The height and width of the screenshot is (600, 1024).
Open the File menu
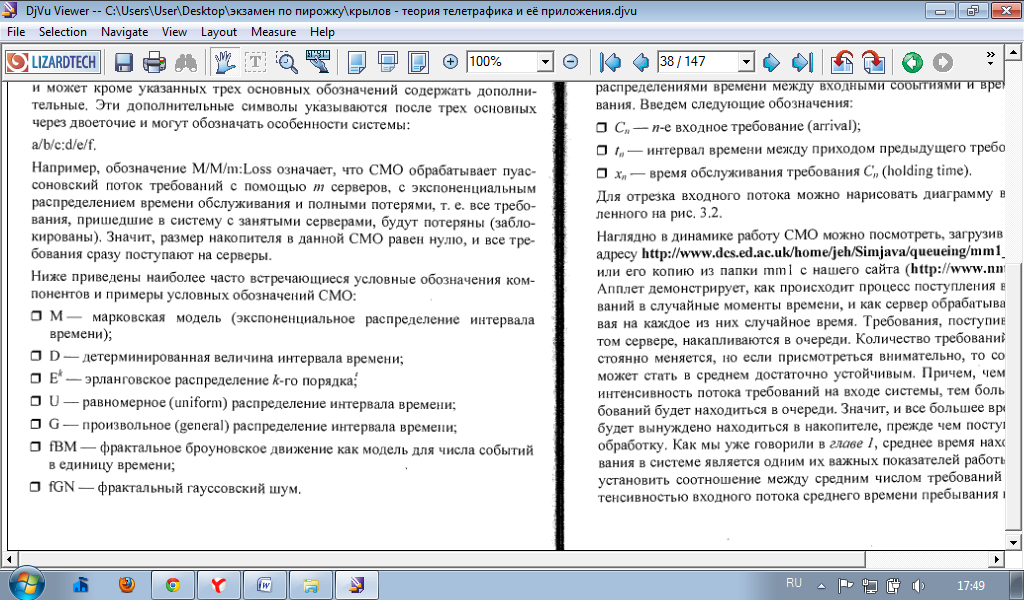coord(16,32)
